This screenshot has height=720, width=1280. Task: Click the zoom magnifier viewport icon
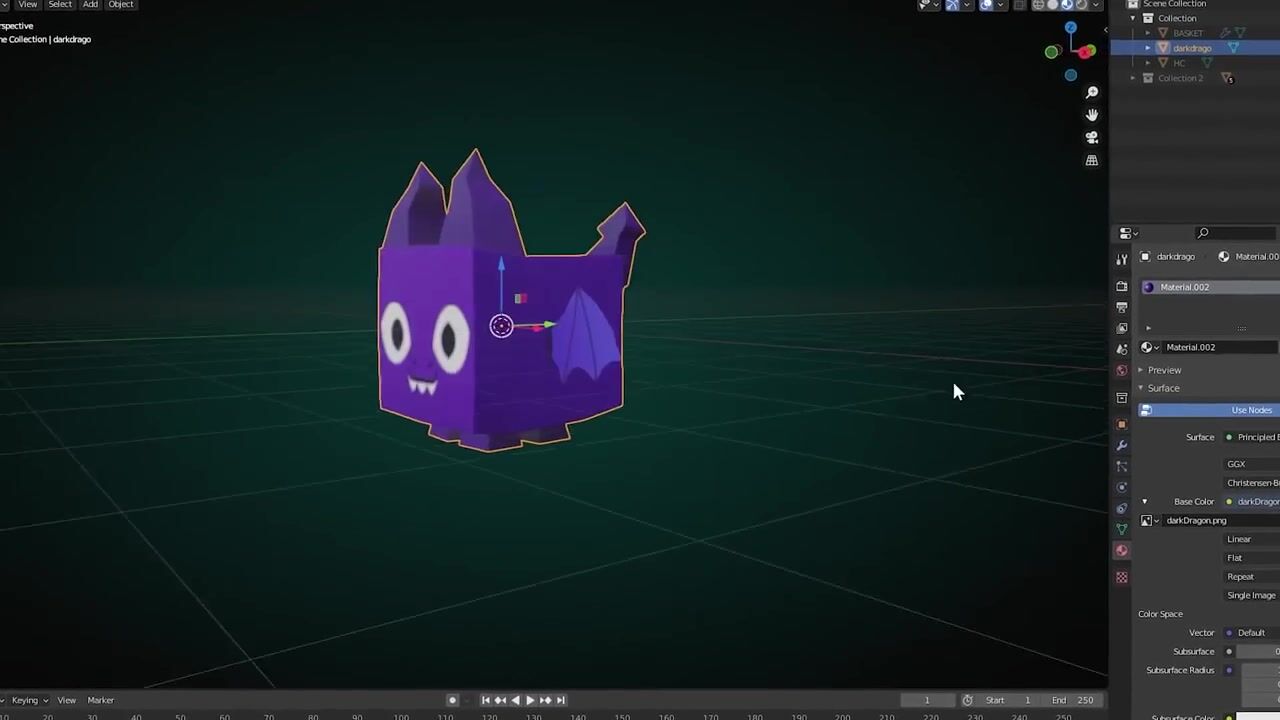click(1092, 92)
